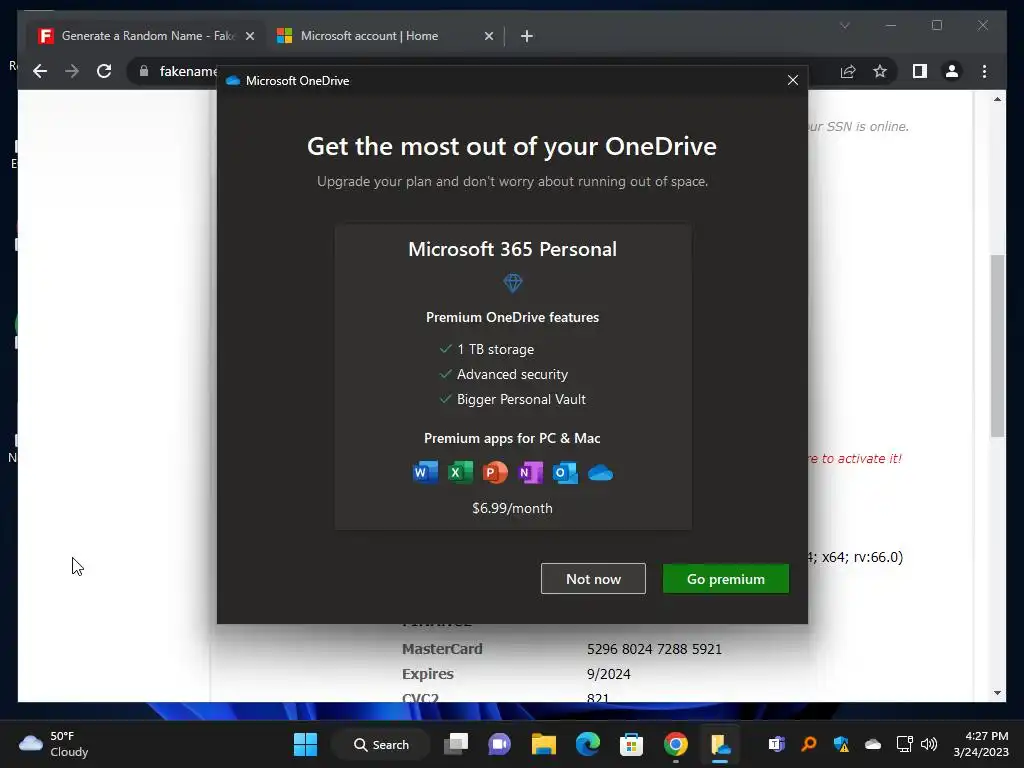Click the Expires value 9/2024

609,673
